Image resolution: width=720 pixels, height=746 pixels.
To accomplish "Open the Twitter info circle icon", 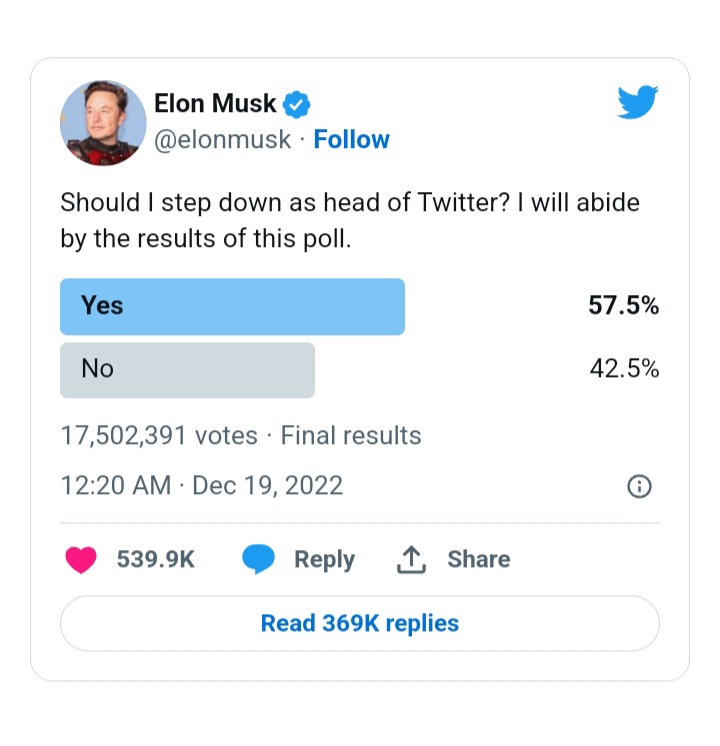I will [639, 486].
